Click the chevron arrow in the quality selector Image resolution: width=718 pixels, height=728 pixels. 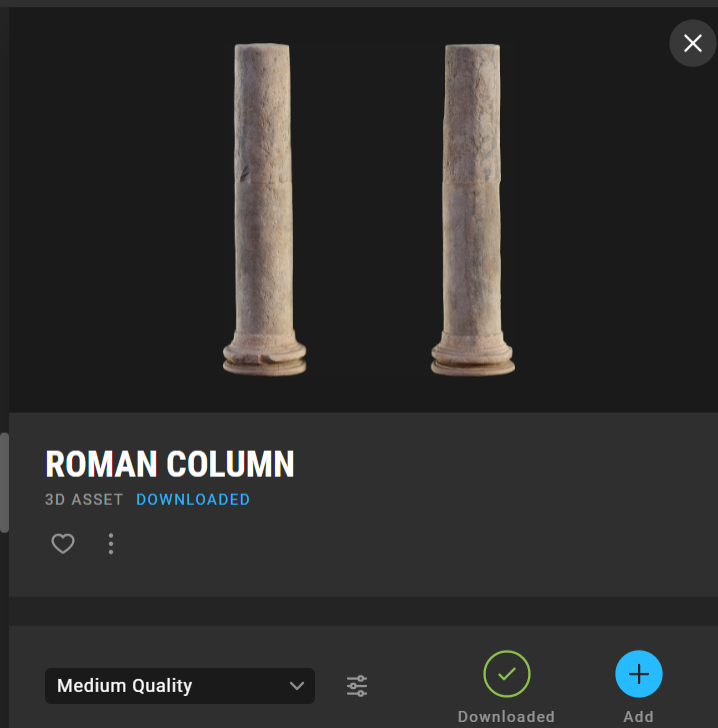(x=297, y=686)
